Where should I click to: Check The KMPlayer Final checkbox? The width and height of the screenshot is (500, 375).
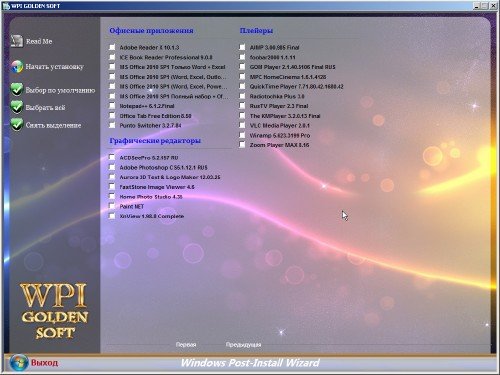[242, 116]
